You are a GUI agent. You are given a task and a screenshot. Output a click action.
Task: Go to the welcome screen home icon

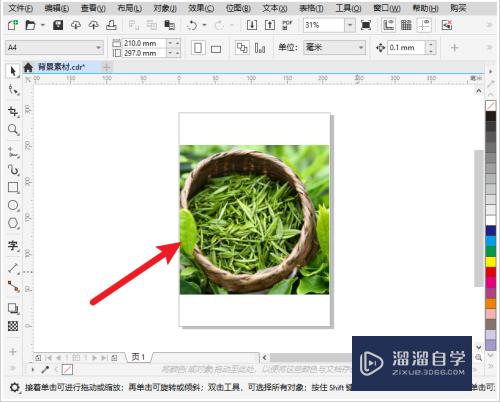tap(28, 68)
